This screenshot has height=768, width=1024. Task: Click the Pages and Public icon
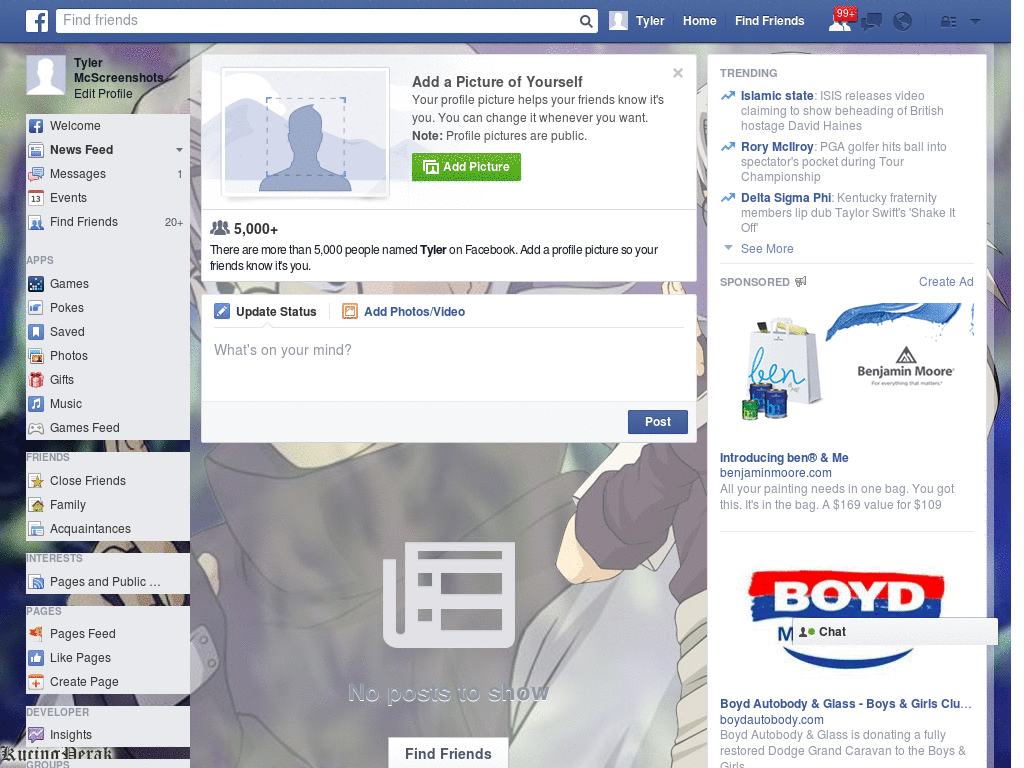(x=36, y=582)
